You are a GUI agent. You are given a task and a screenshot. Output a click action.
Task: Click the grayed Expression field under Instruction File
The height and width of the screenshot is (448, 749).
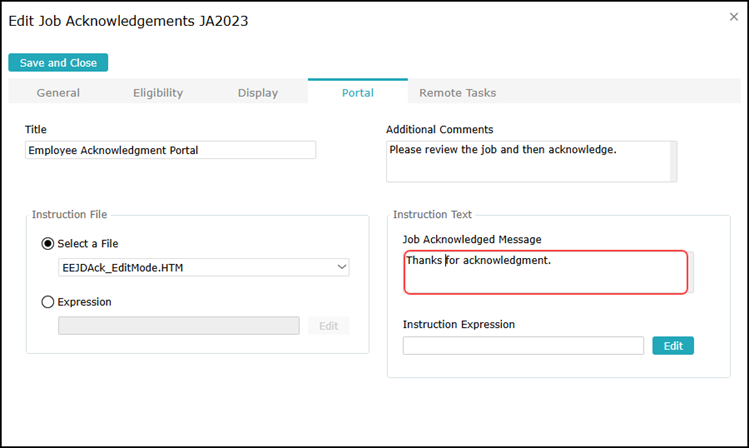179,326
